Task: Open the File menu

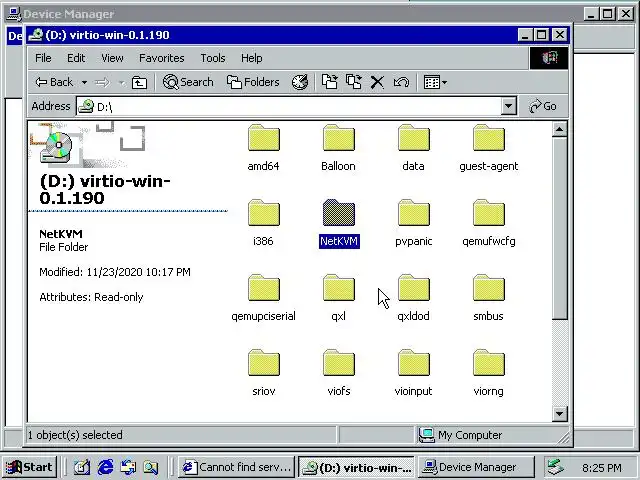Action: (x=43, y=58)
